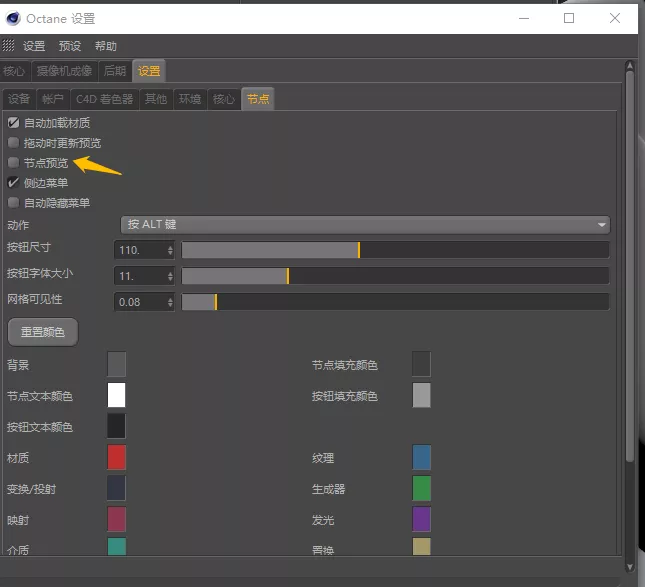The width and height of the screenshot is (645, 587).
Task: Open the C4D 着色器 sub-tab
Action: (104, 99)
